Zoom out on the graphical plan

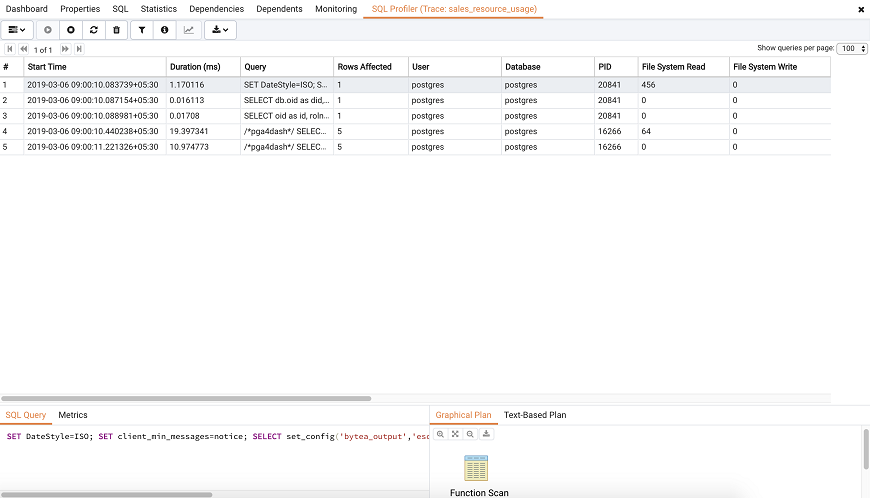[x=470, y=434]
